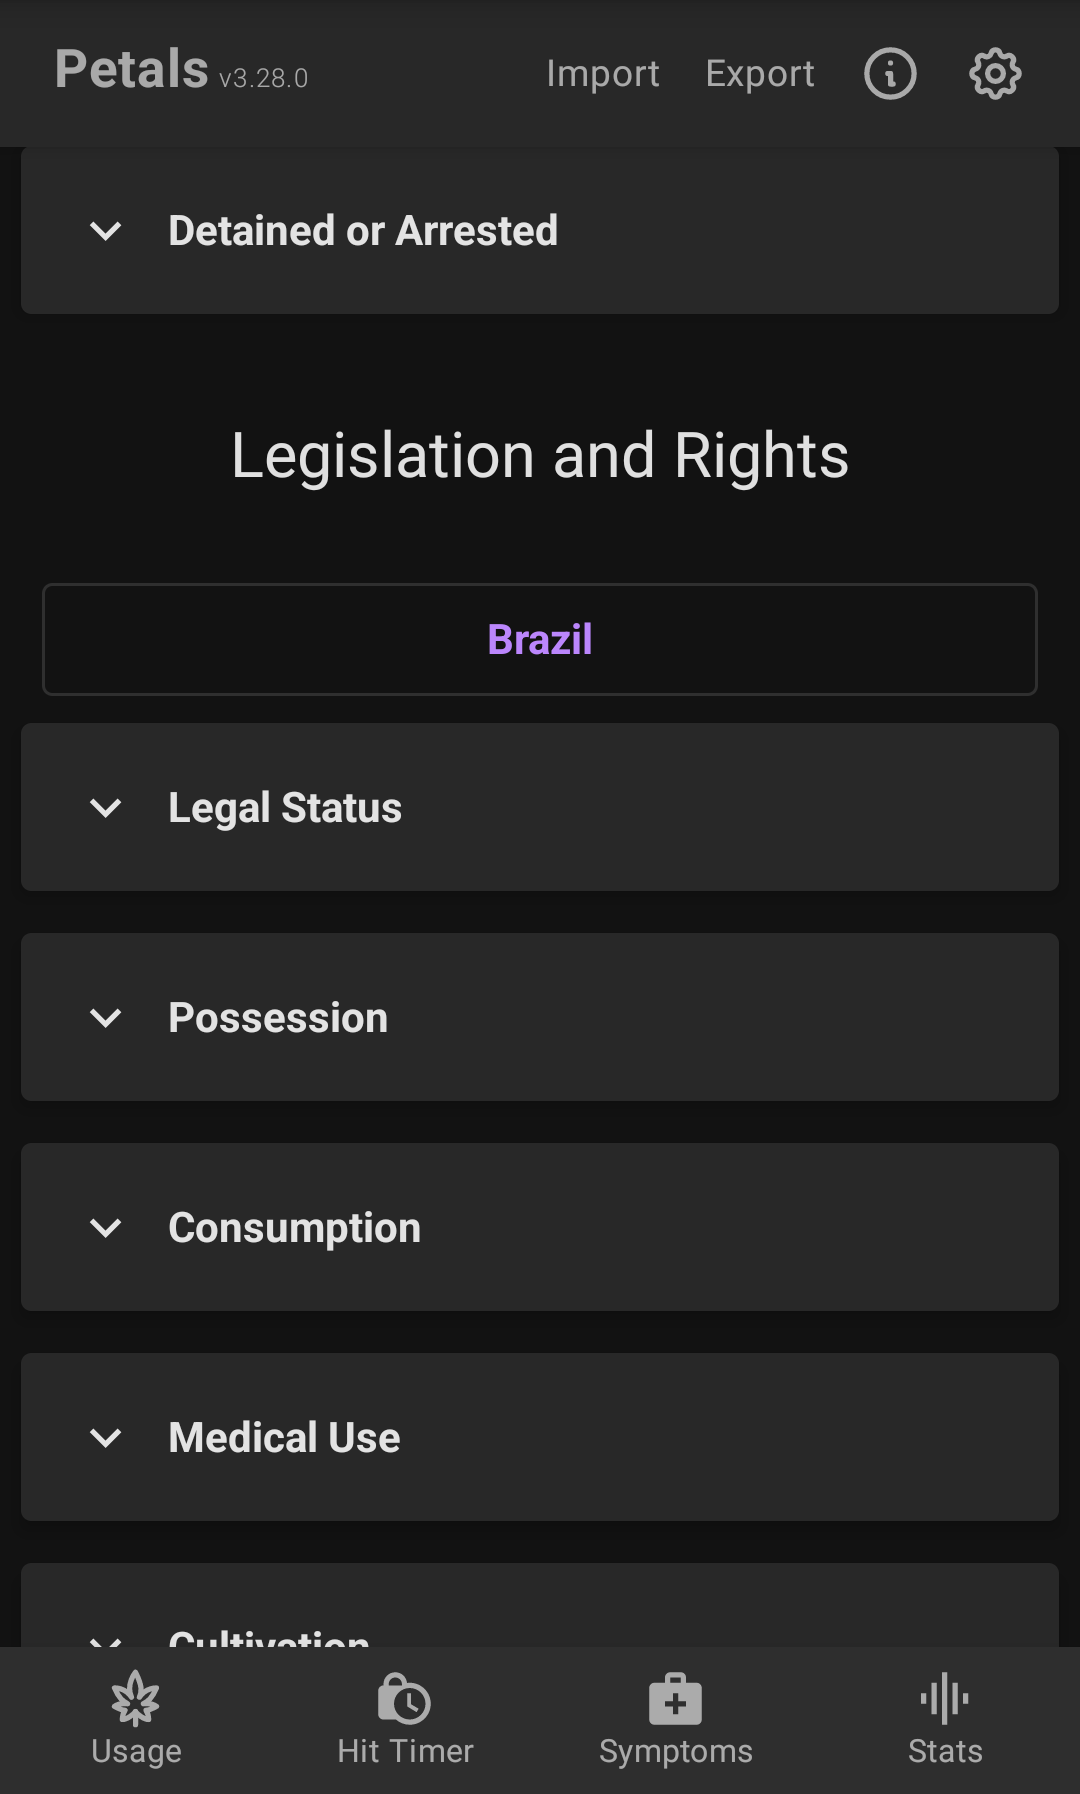Expand the Detained or Arrested chevron
Screen dimensions: 1080x1794
[x=106, y=231]
